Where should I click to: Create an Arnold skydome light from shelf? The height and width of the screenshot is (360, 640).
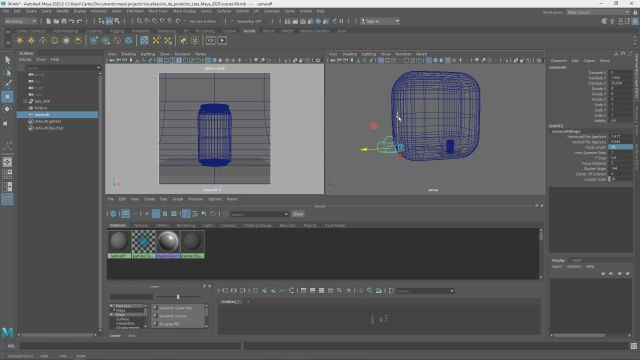[55, 40]
